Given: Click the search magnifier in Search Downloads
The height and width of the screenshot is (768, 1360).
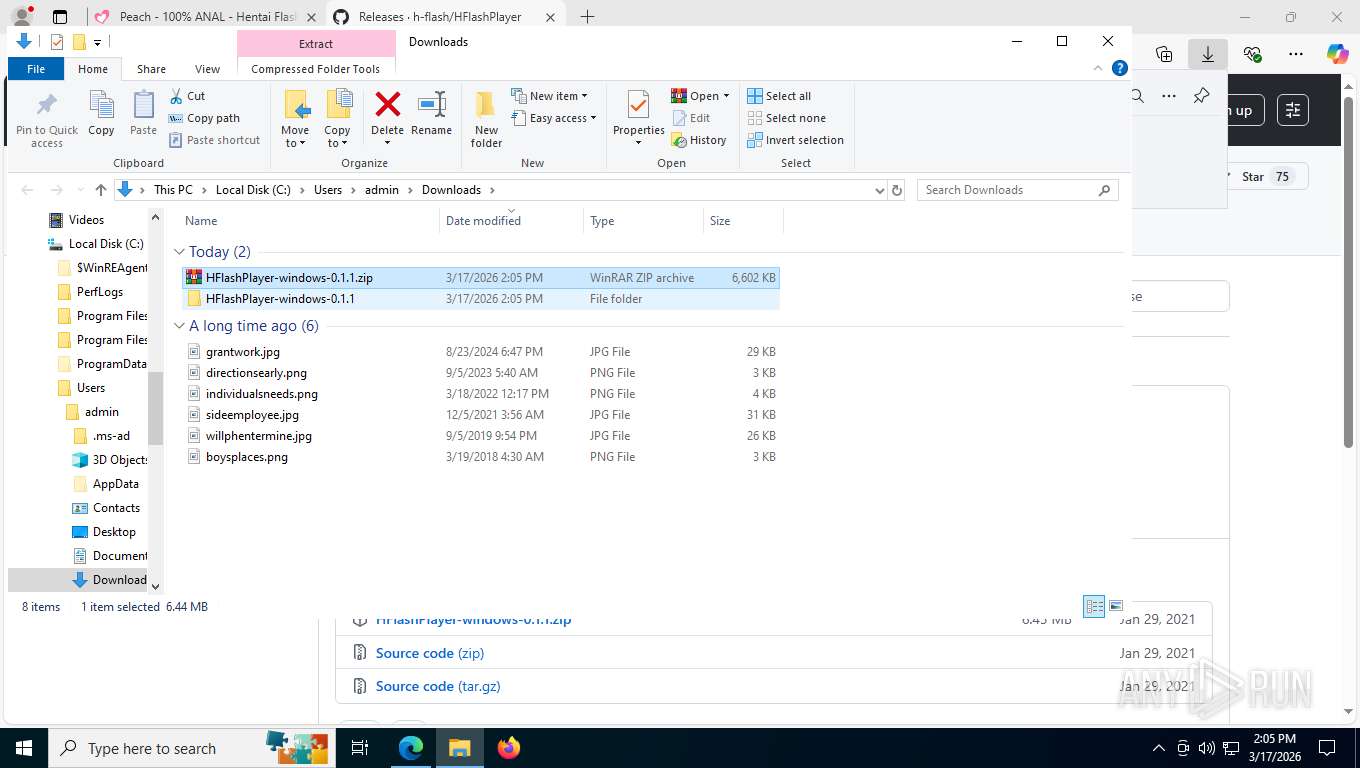Looking at the screenshot, I should pyautogui.click(x=1104, y=190).
